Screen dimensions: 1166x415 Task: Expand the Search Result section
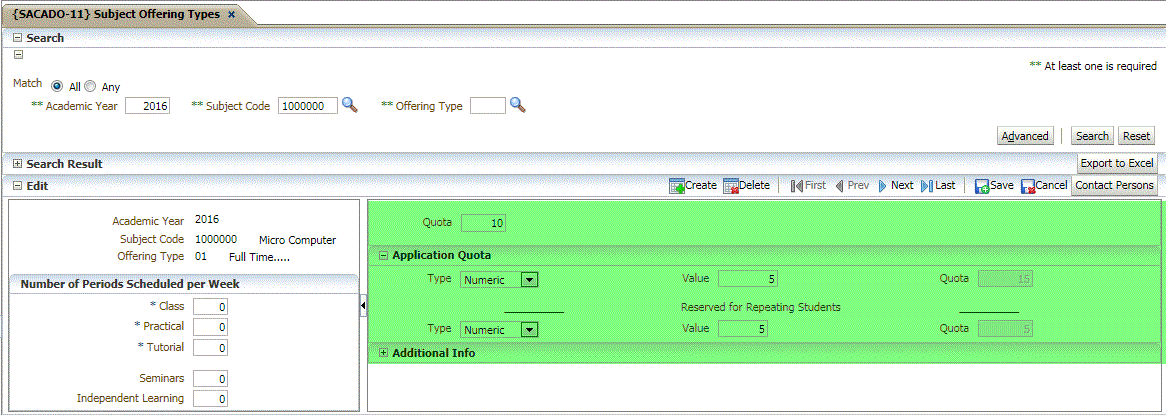17,163
